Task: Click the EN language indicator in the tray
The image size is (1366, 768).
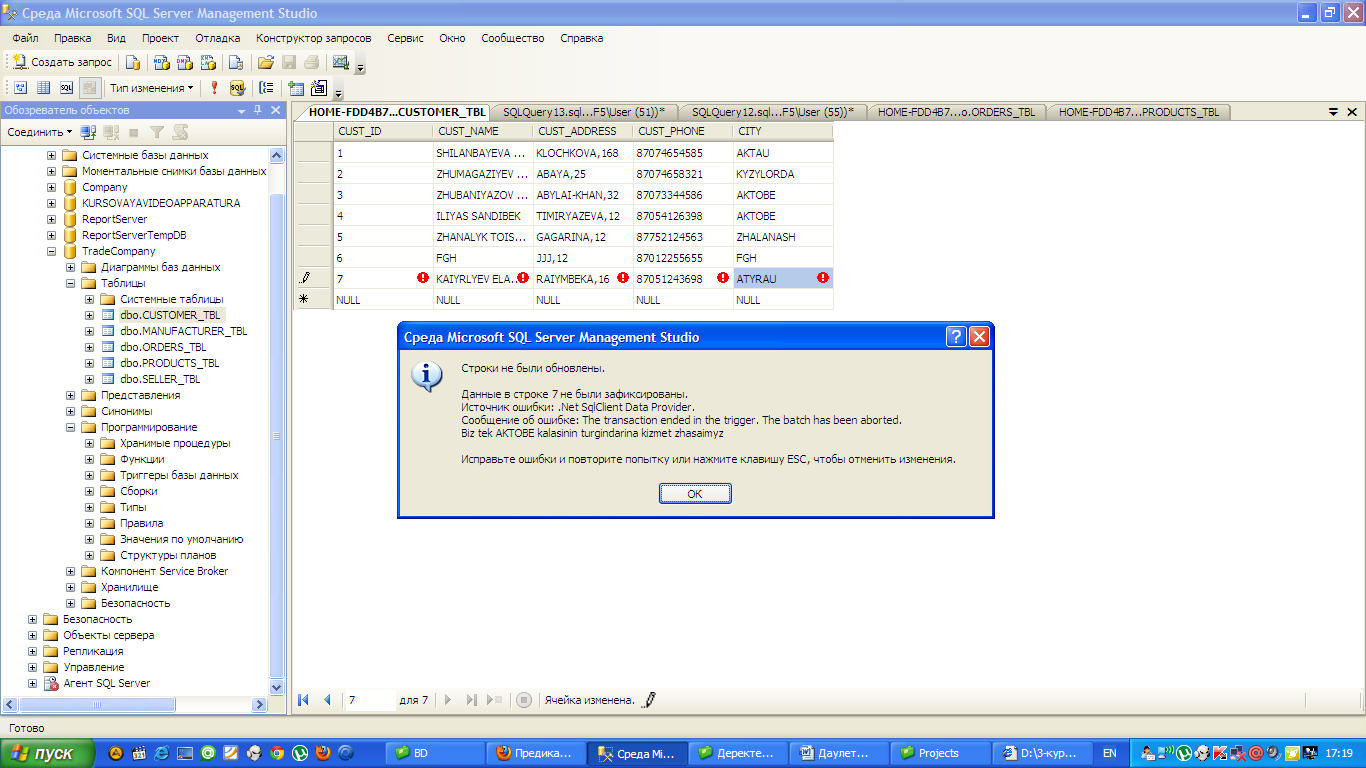Action: pyautogui.click(x=1110, y=753)
